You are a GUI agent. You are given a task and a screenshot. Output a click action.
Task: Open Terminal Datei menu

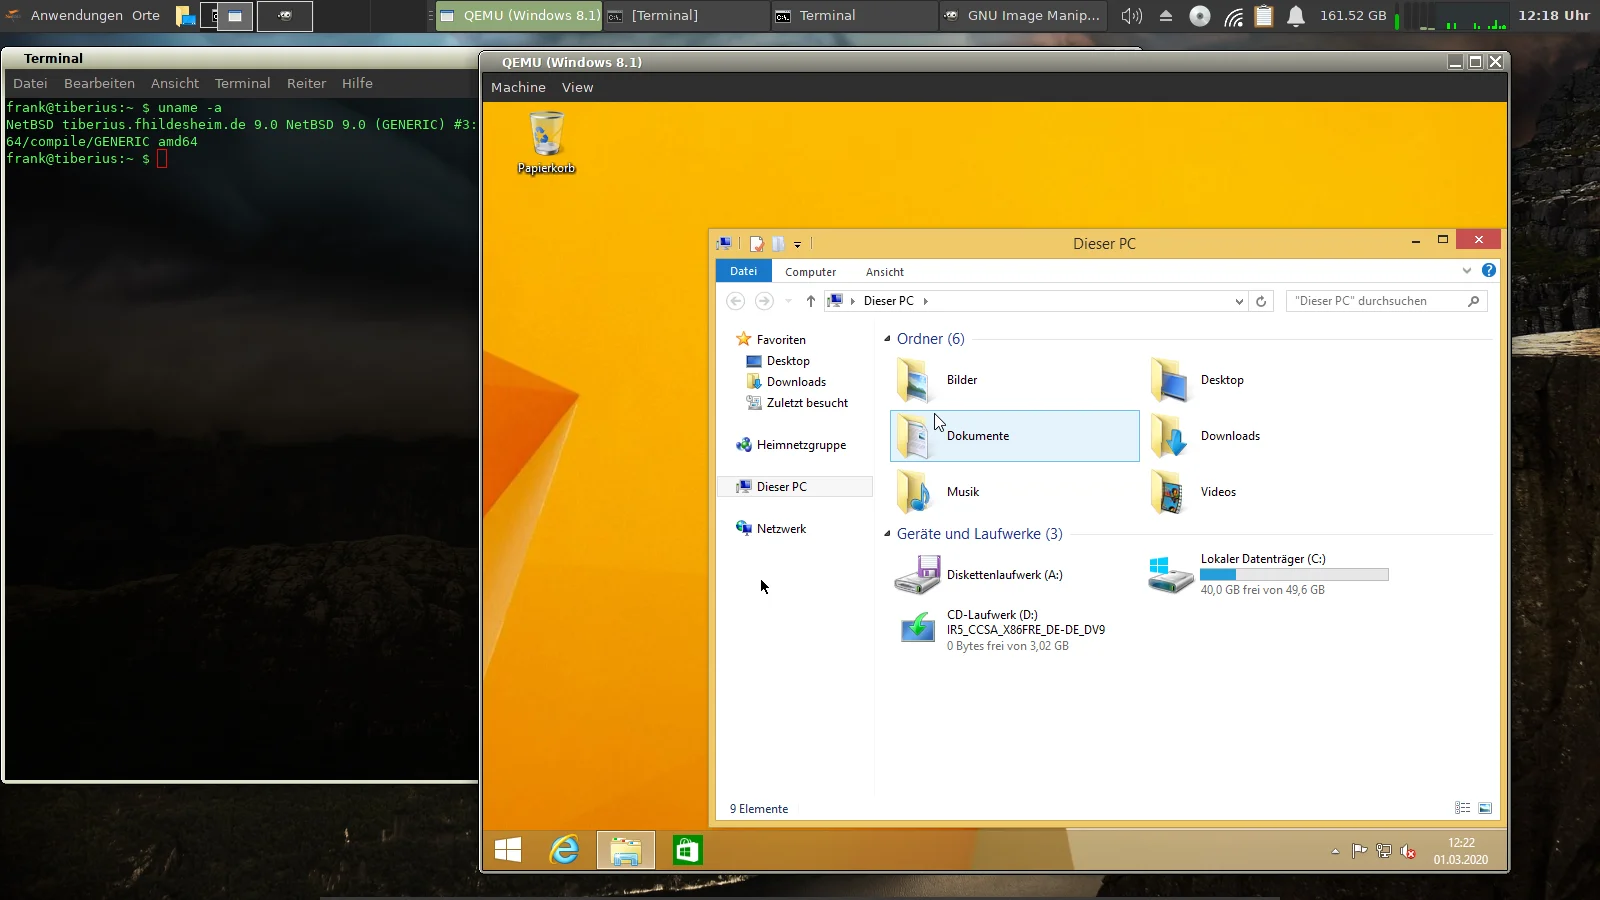30,83
